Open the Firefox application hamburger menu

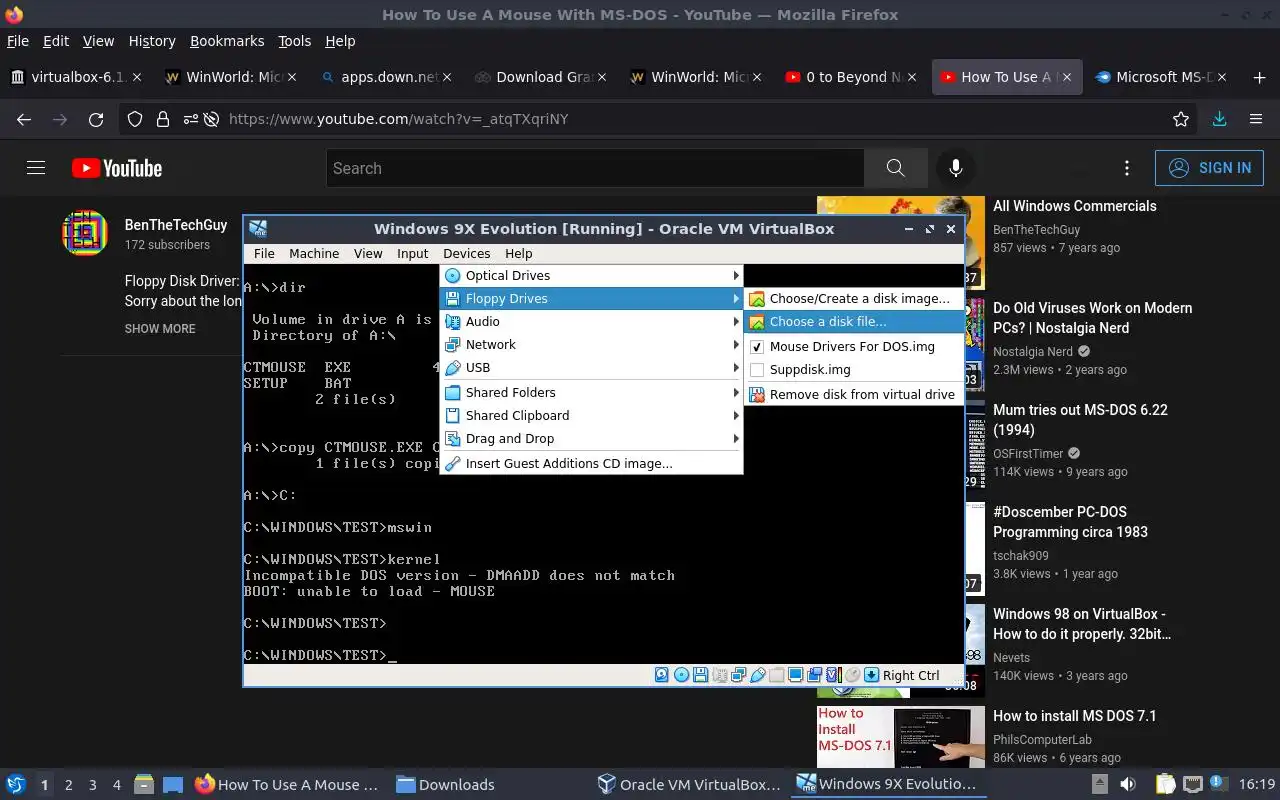click(1256, 119)
